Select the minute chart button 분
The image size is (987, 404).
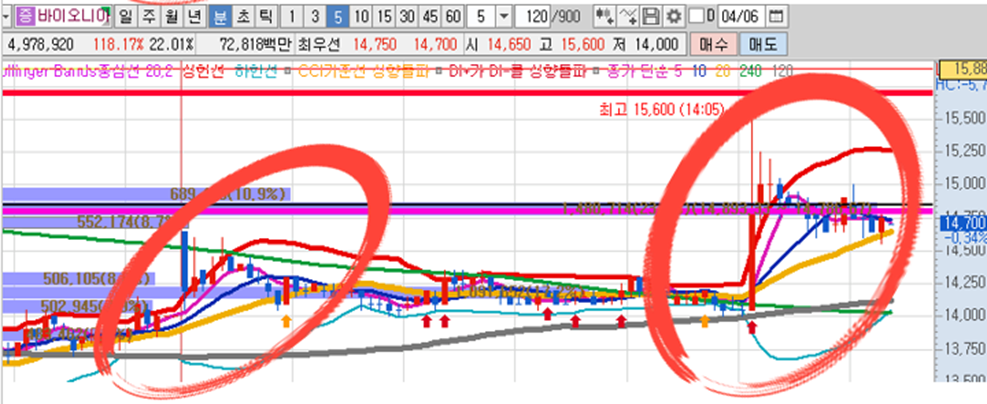[x=220, y=16]
